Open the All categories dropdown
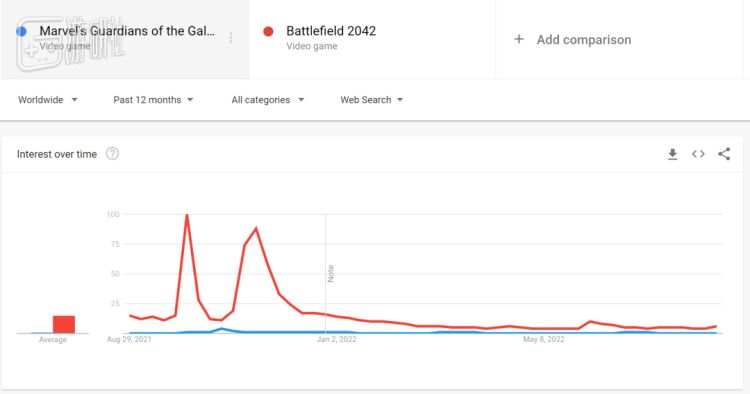This screenshot has width=750, height=394. 268,100
